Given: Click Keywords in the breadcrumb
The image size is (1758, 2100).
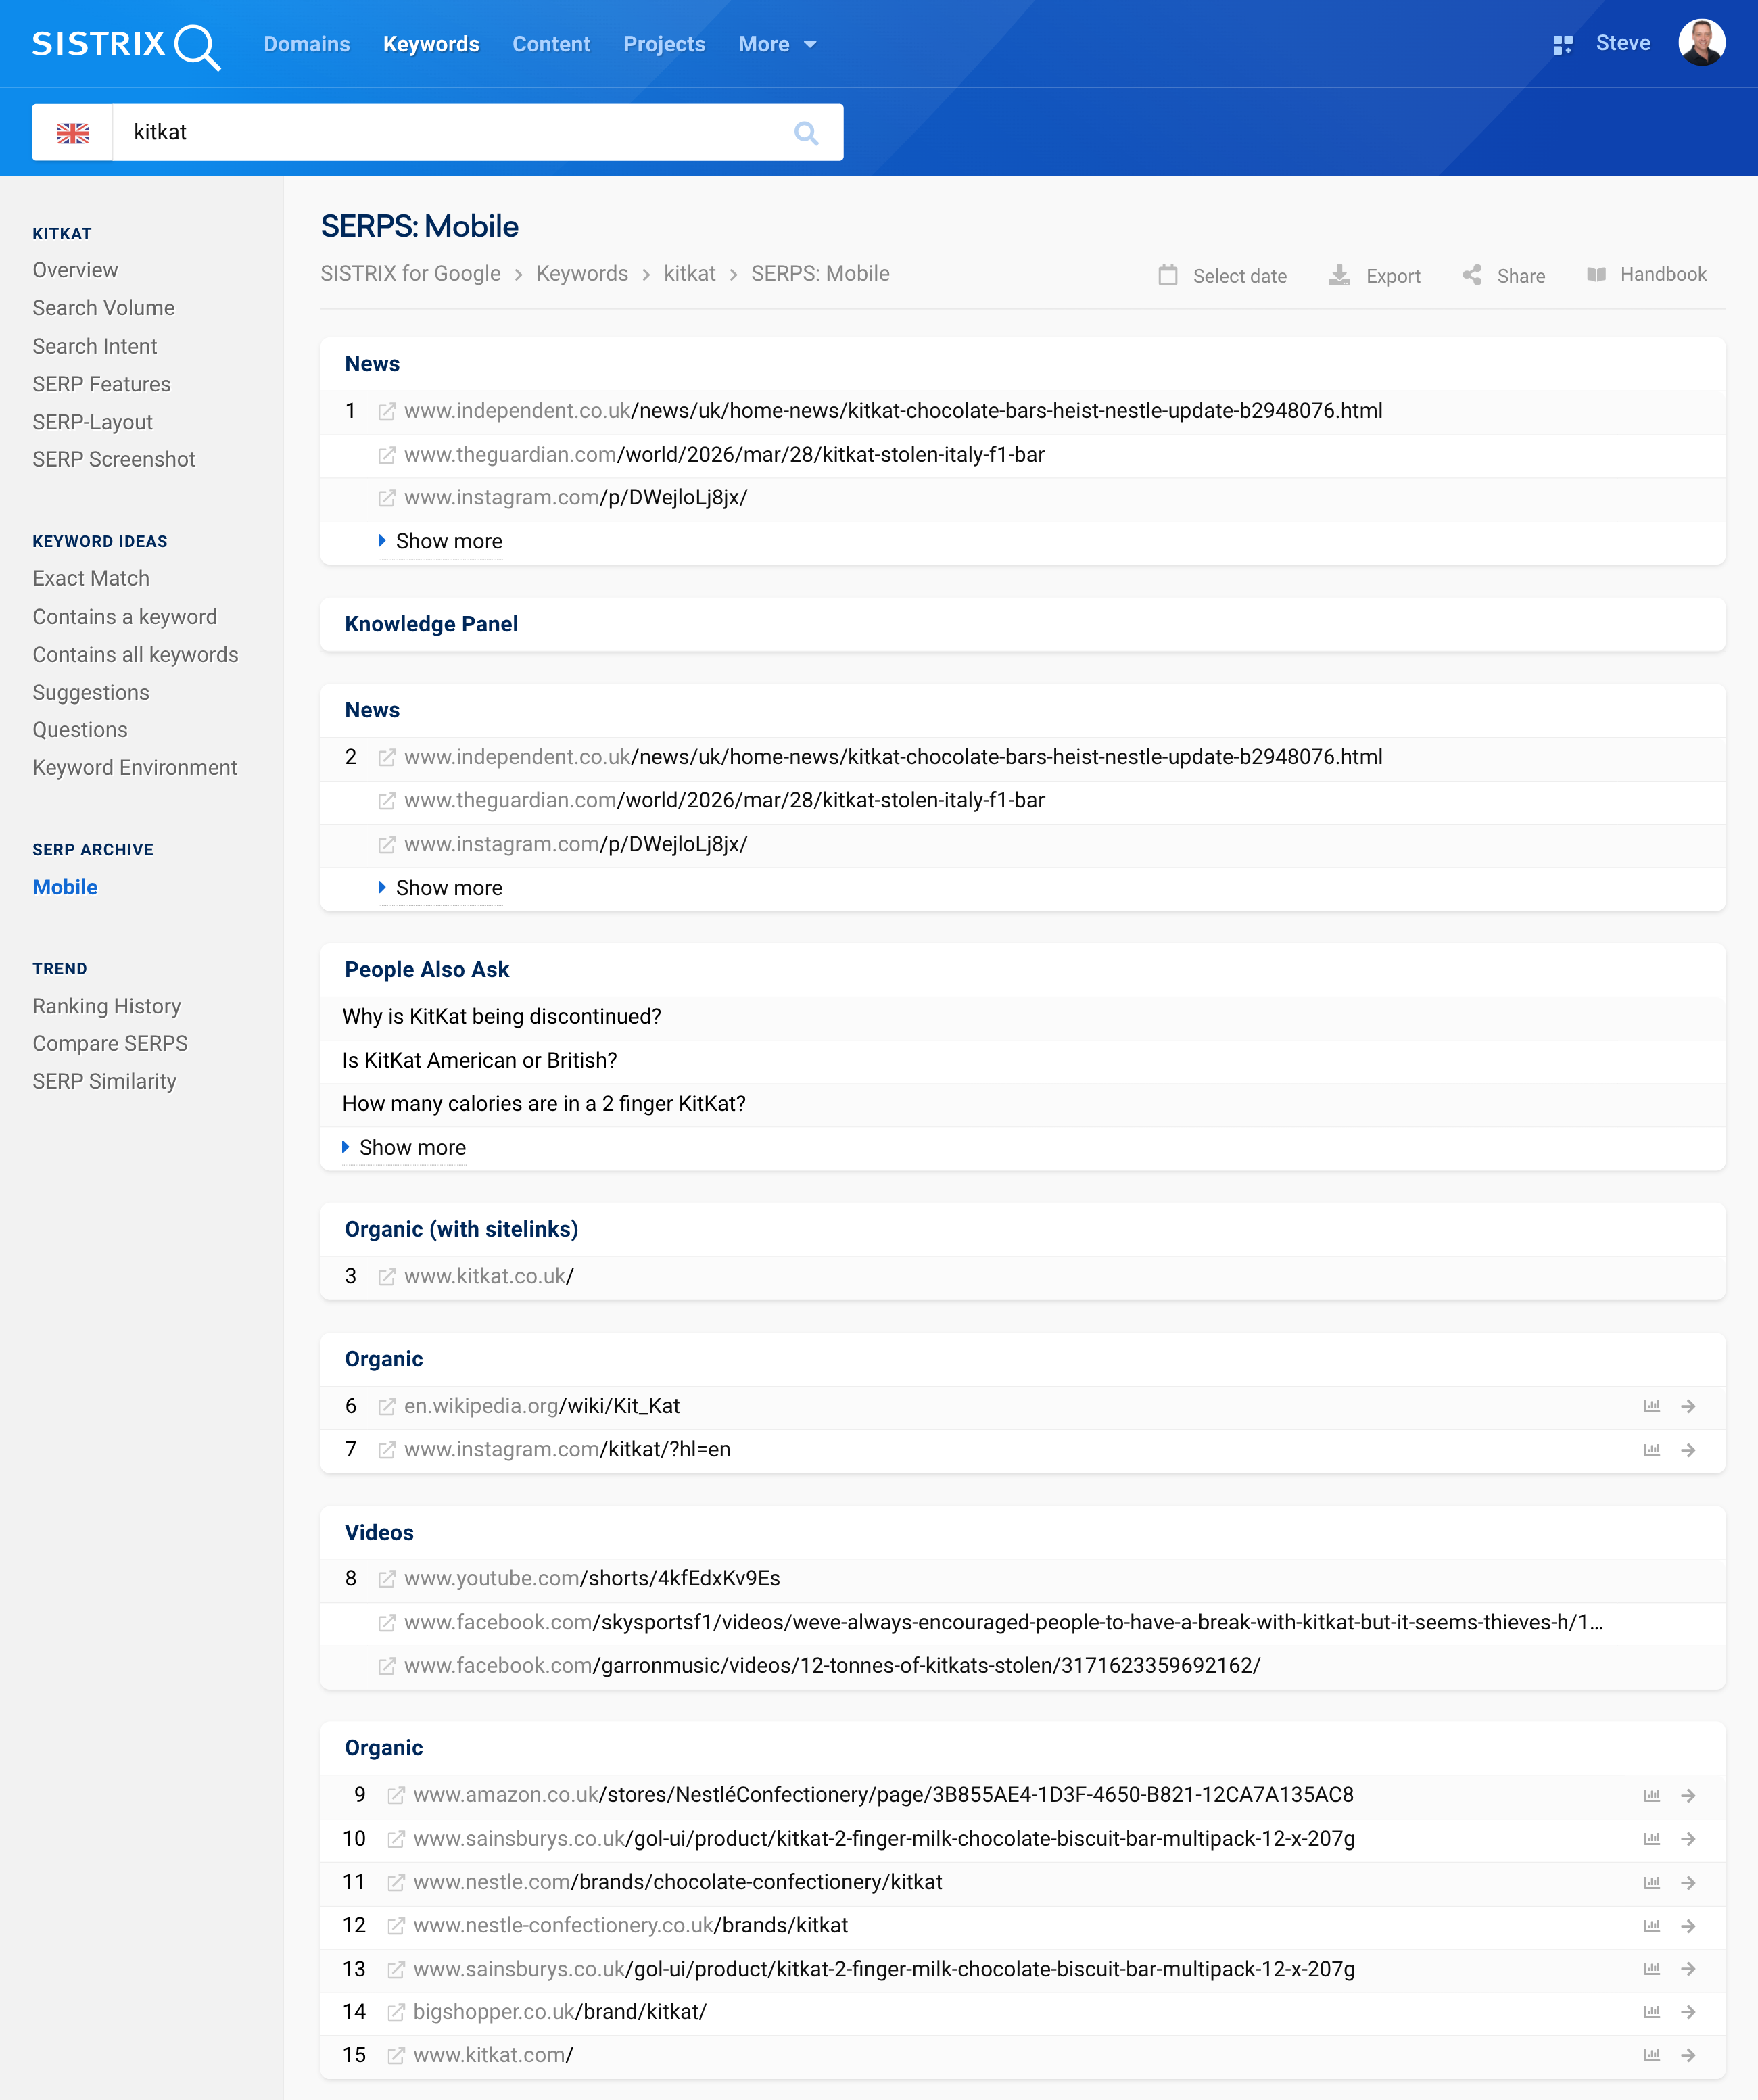Looking at the screenshot, I should point(582,274).
